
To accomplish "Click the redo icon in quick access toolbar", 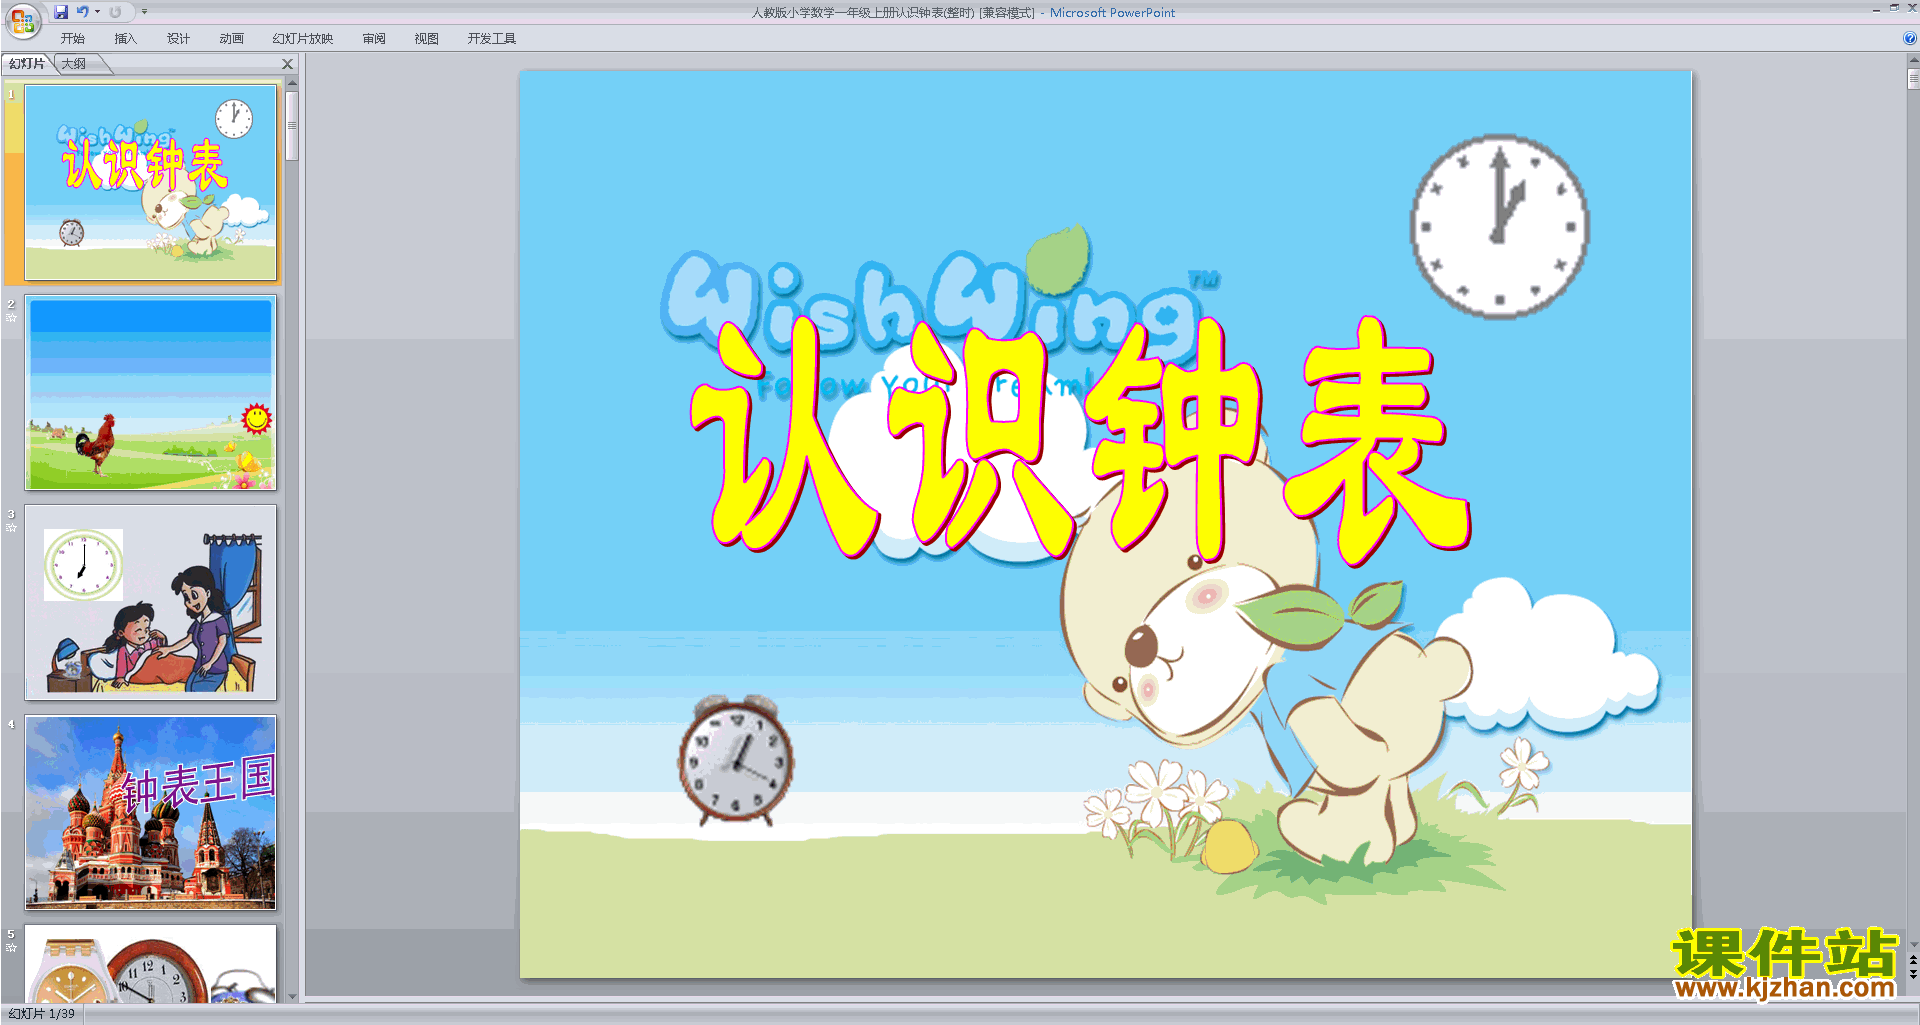I will 115,12.
